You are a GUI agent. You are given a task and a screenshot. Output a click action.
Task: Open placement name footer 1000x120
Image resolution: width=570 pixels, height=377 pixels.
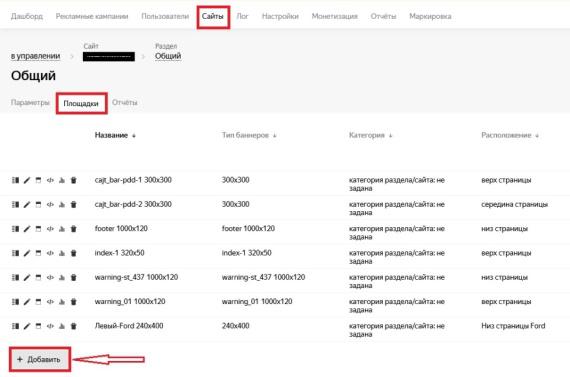pyautogui.click(x=121, y=229)
